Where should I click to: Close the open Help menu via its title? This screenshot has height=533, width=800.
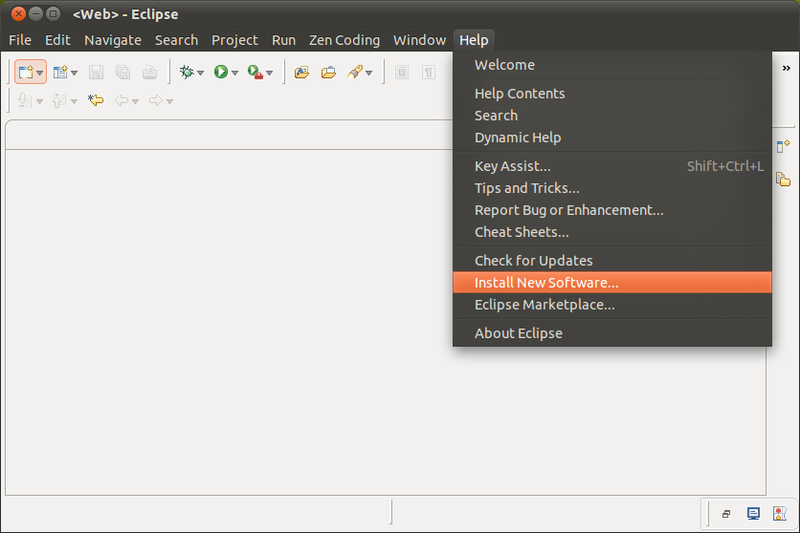(474, 40)
